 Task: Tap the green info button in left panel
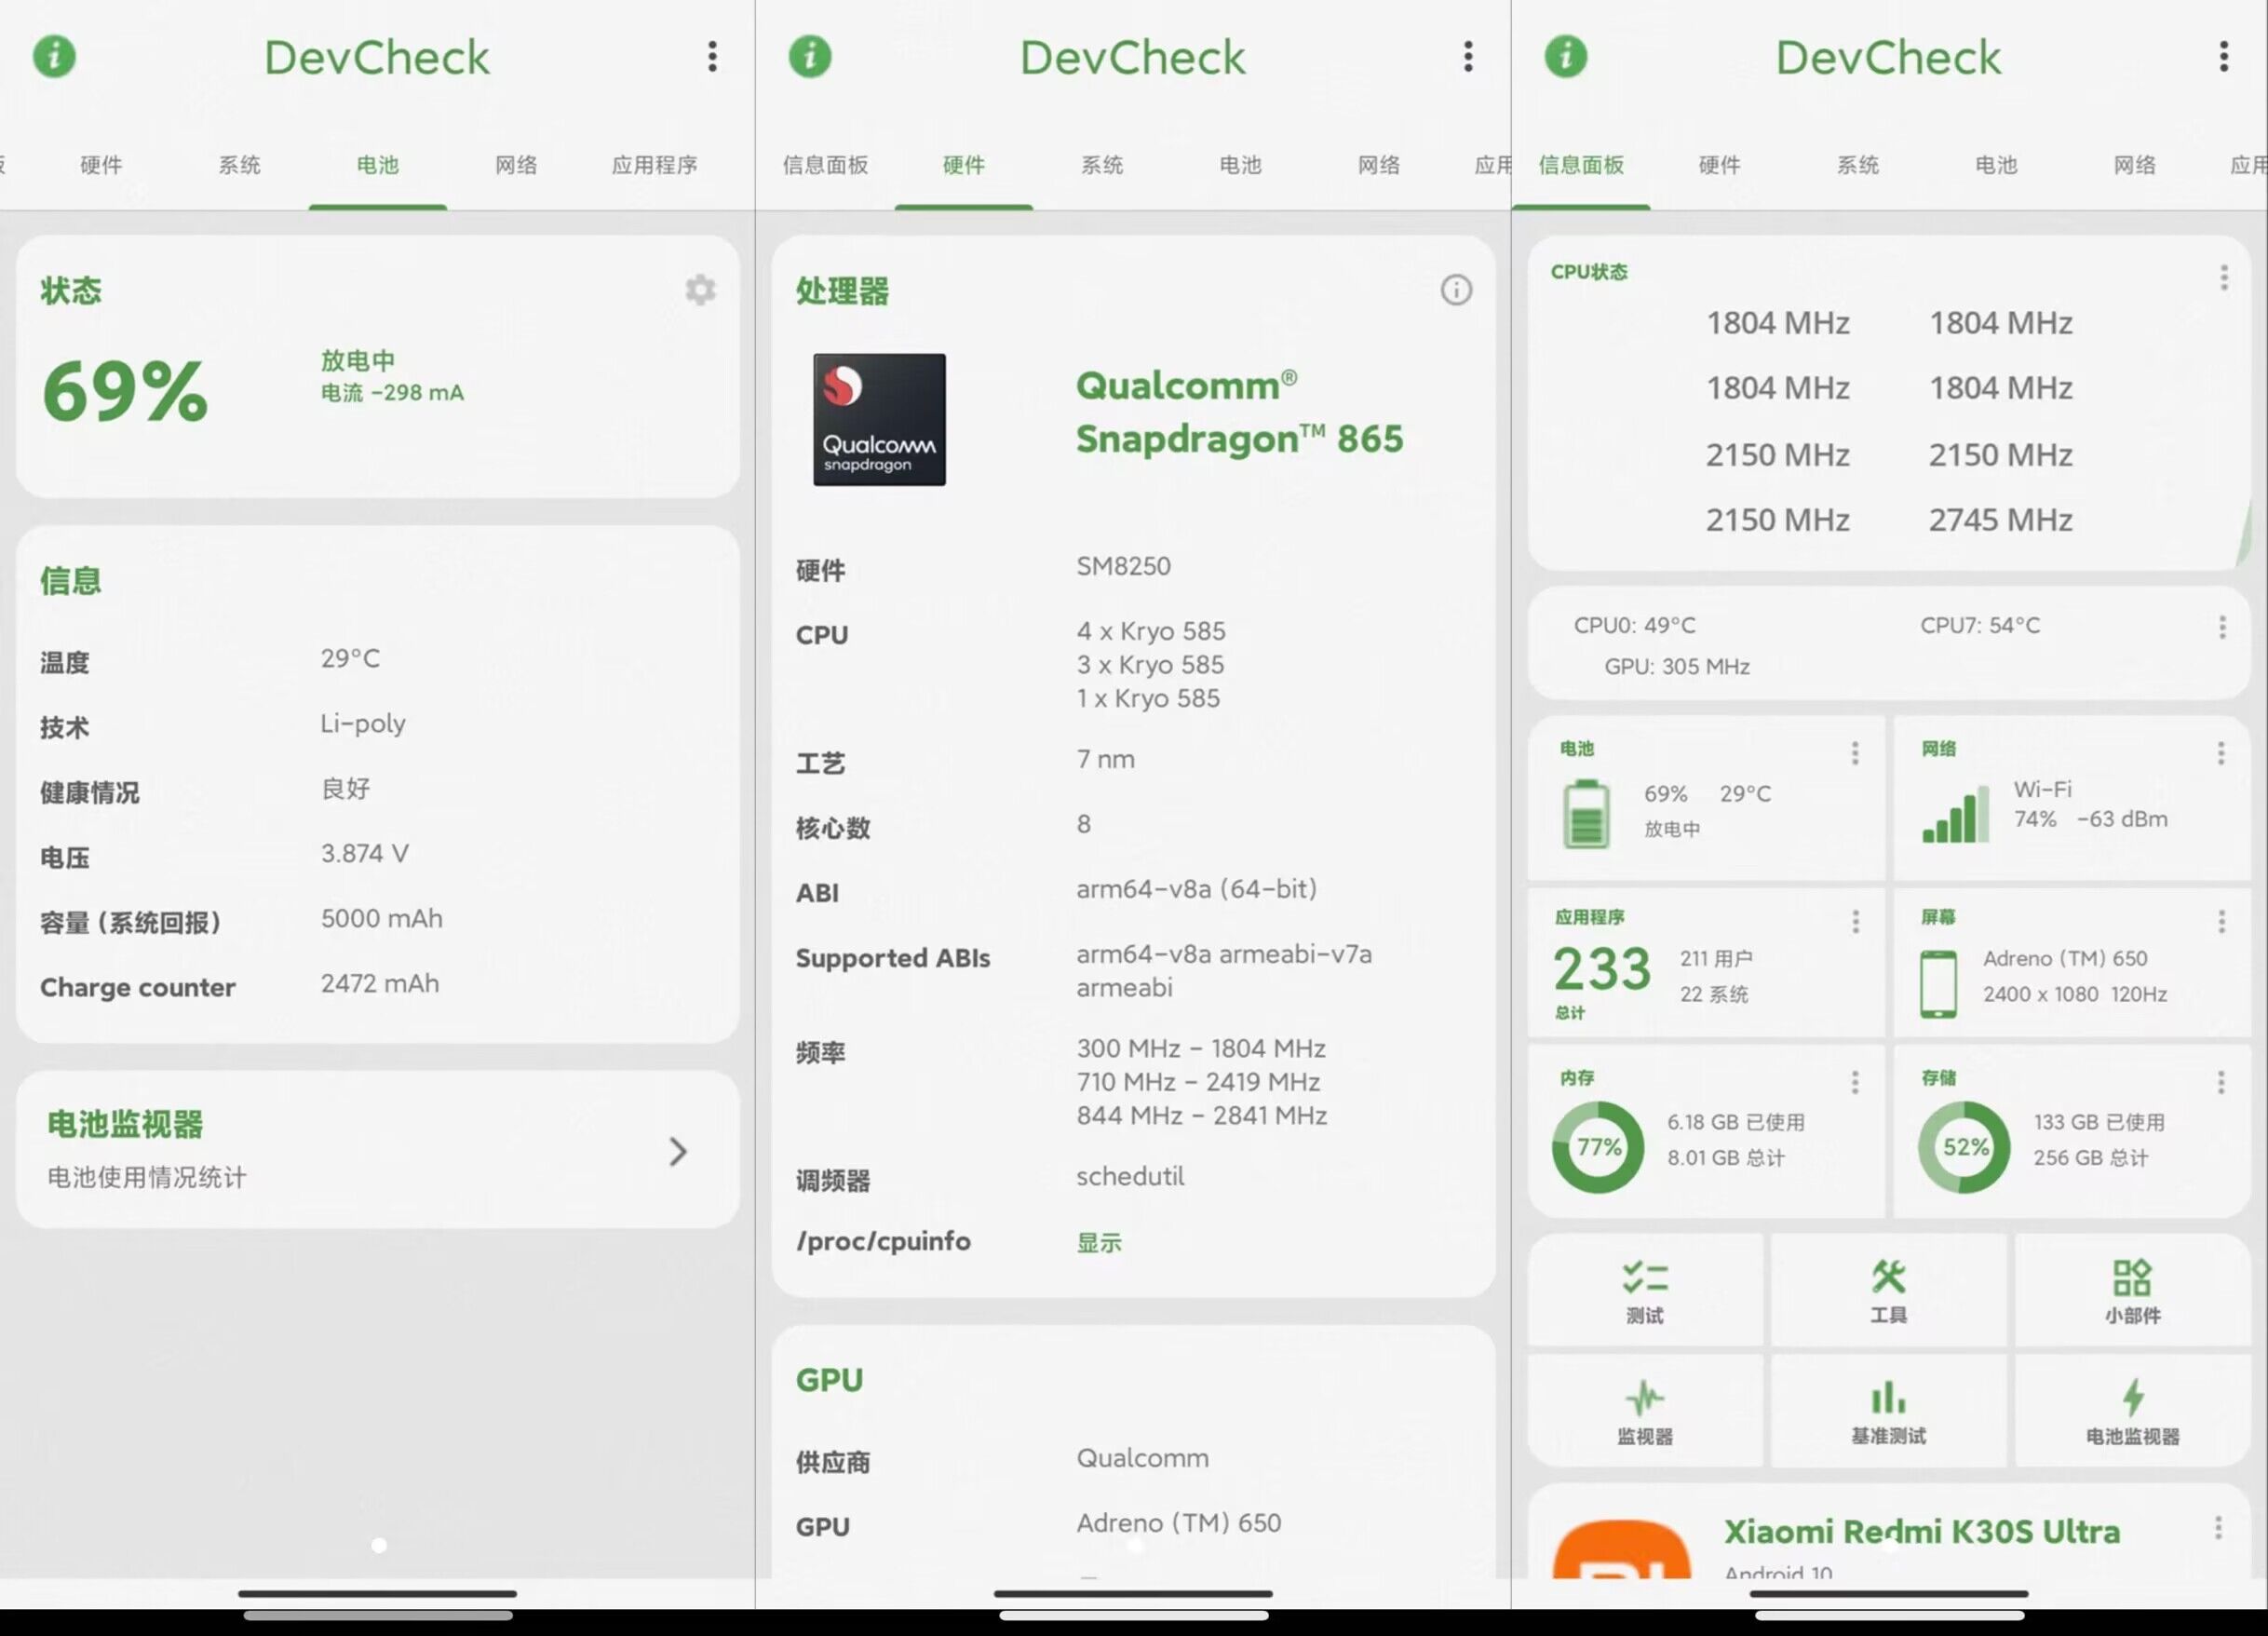click(x=54, y=56)
